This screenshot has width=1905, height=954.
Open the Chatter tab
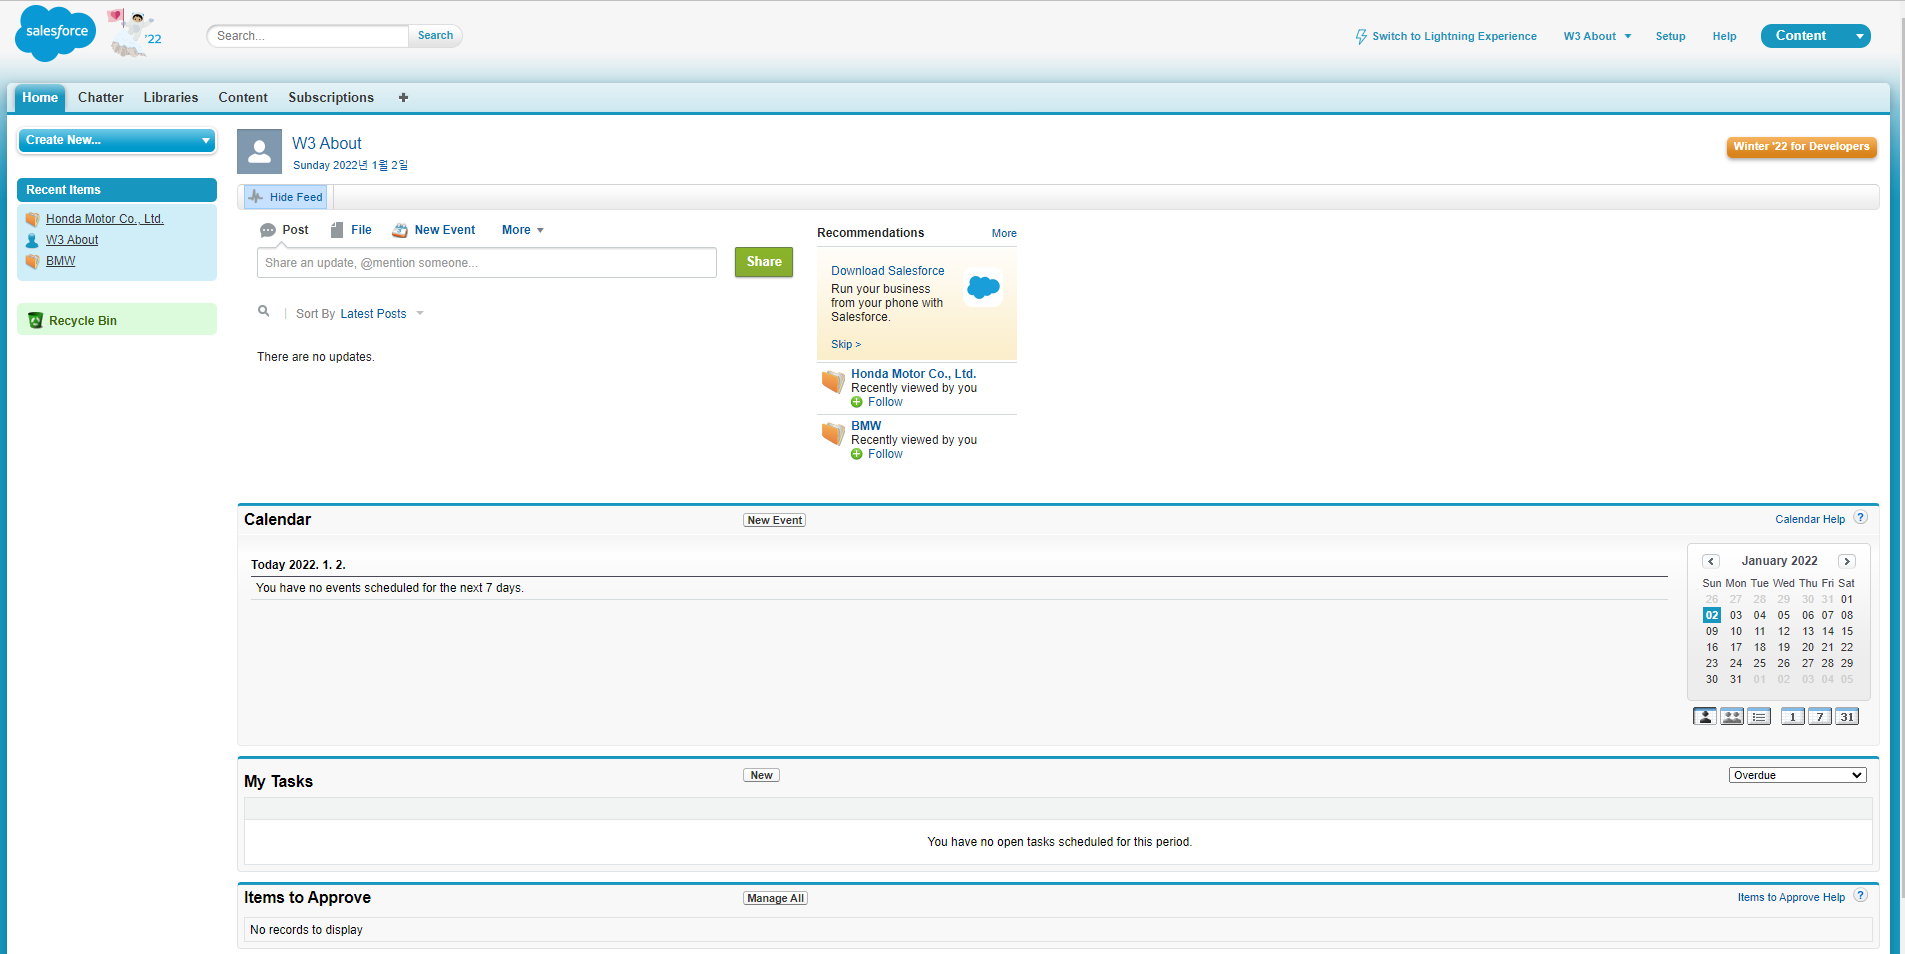[x=101, y=97]
